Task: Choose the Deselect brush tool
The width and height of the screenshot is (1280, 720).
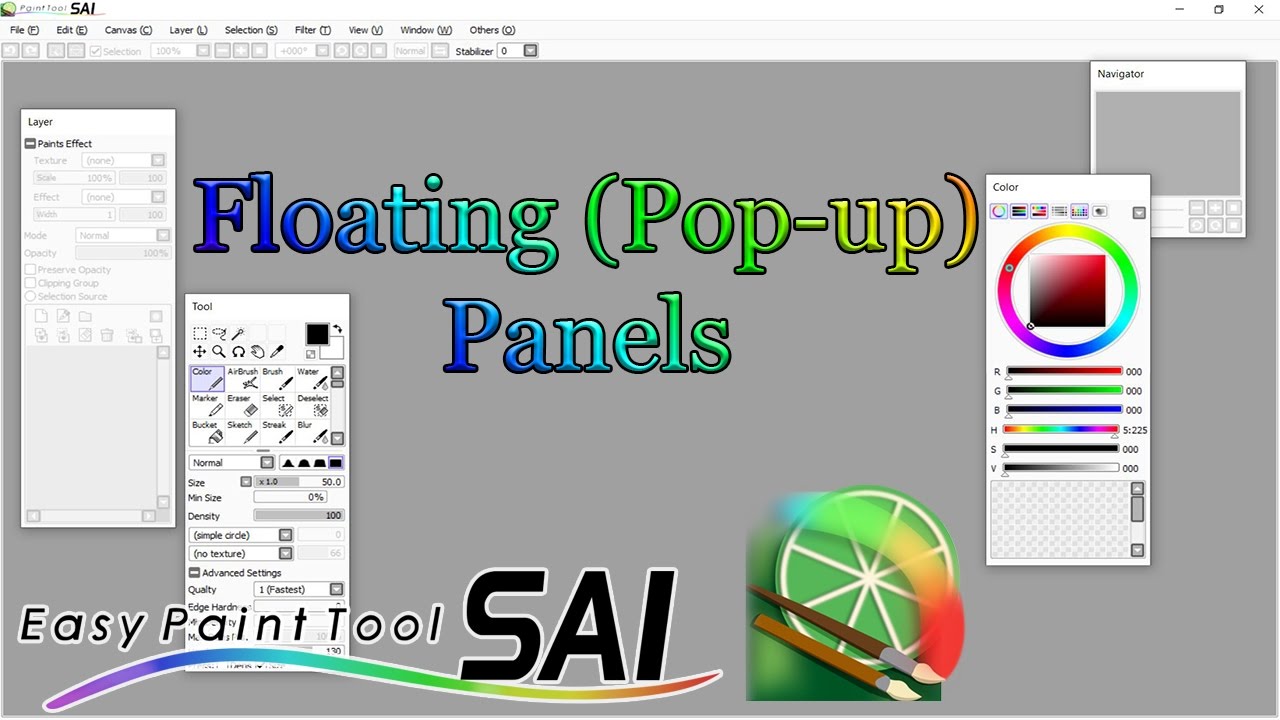Action: [312, 405]
